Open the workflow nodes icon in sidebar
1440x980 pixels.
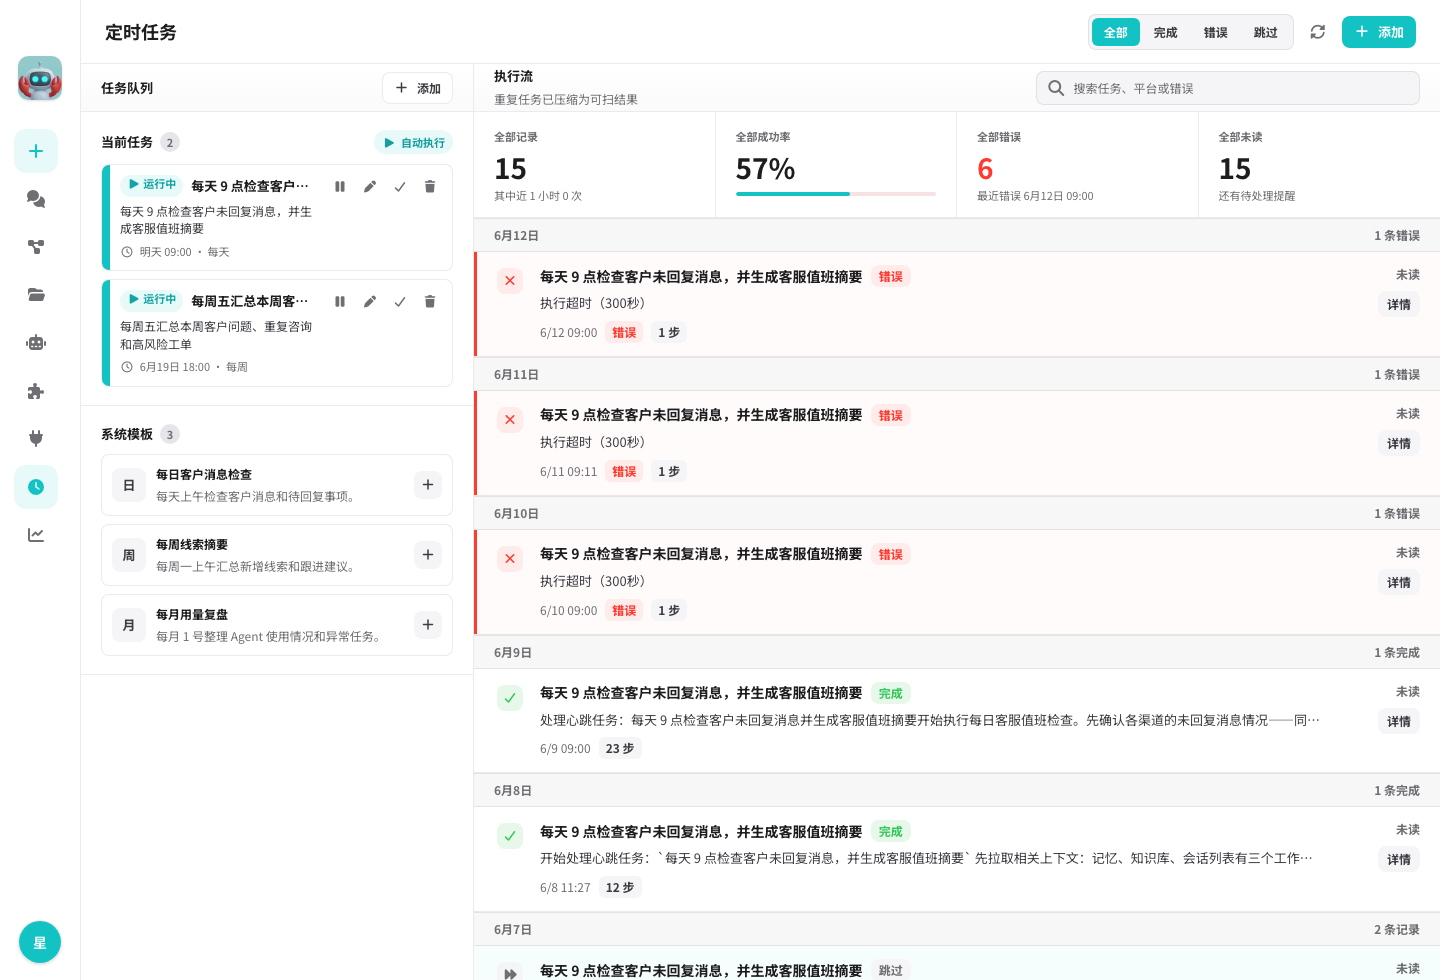[36, 247]
